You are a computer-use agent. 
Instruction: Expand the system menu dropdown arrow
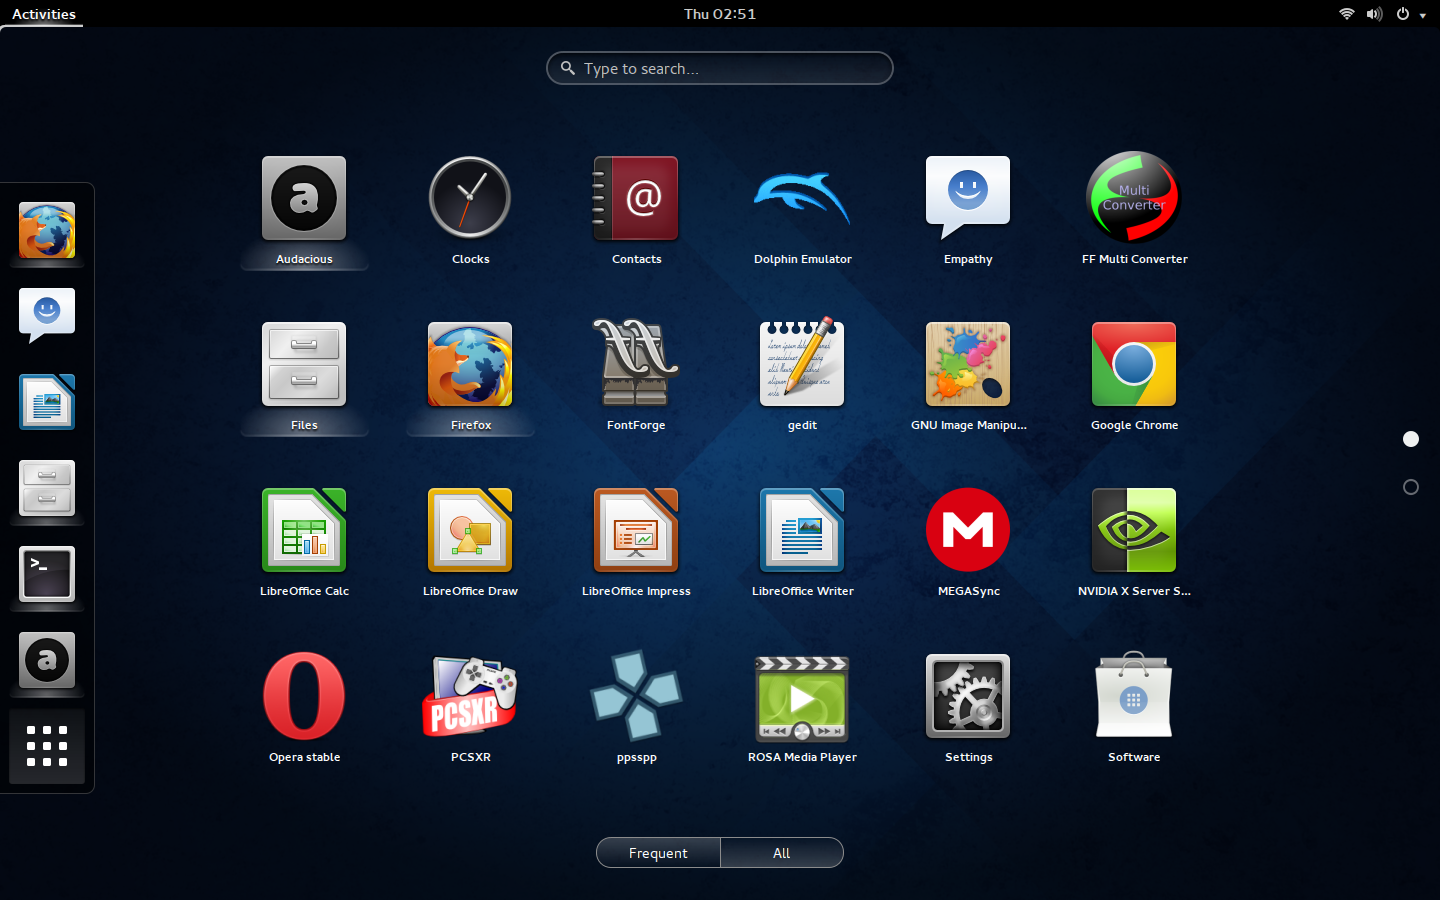1423,15
